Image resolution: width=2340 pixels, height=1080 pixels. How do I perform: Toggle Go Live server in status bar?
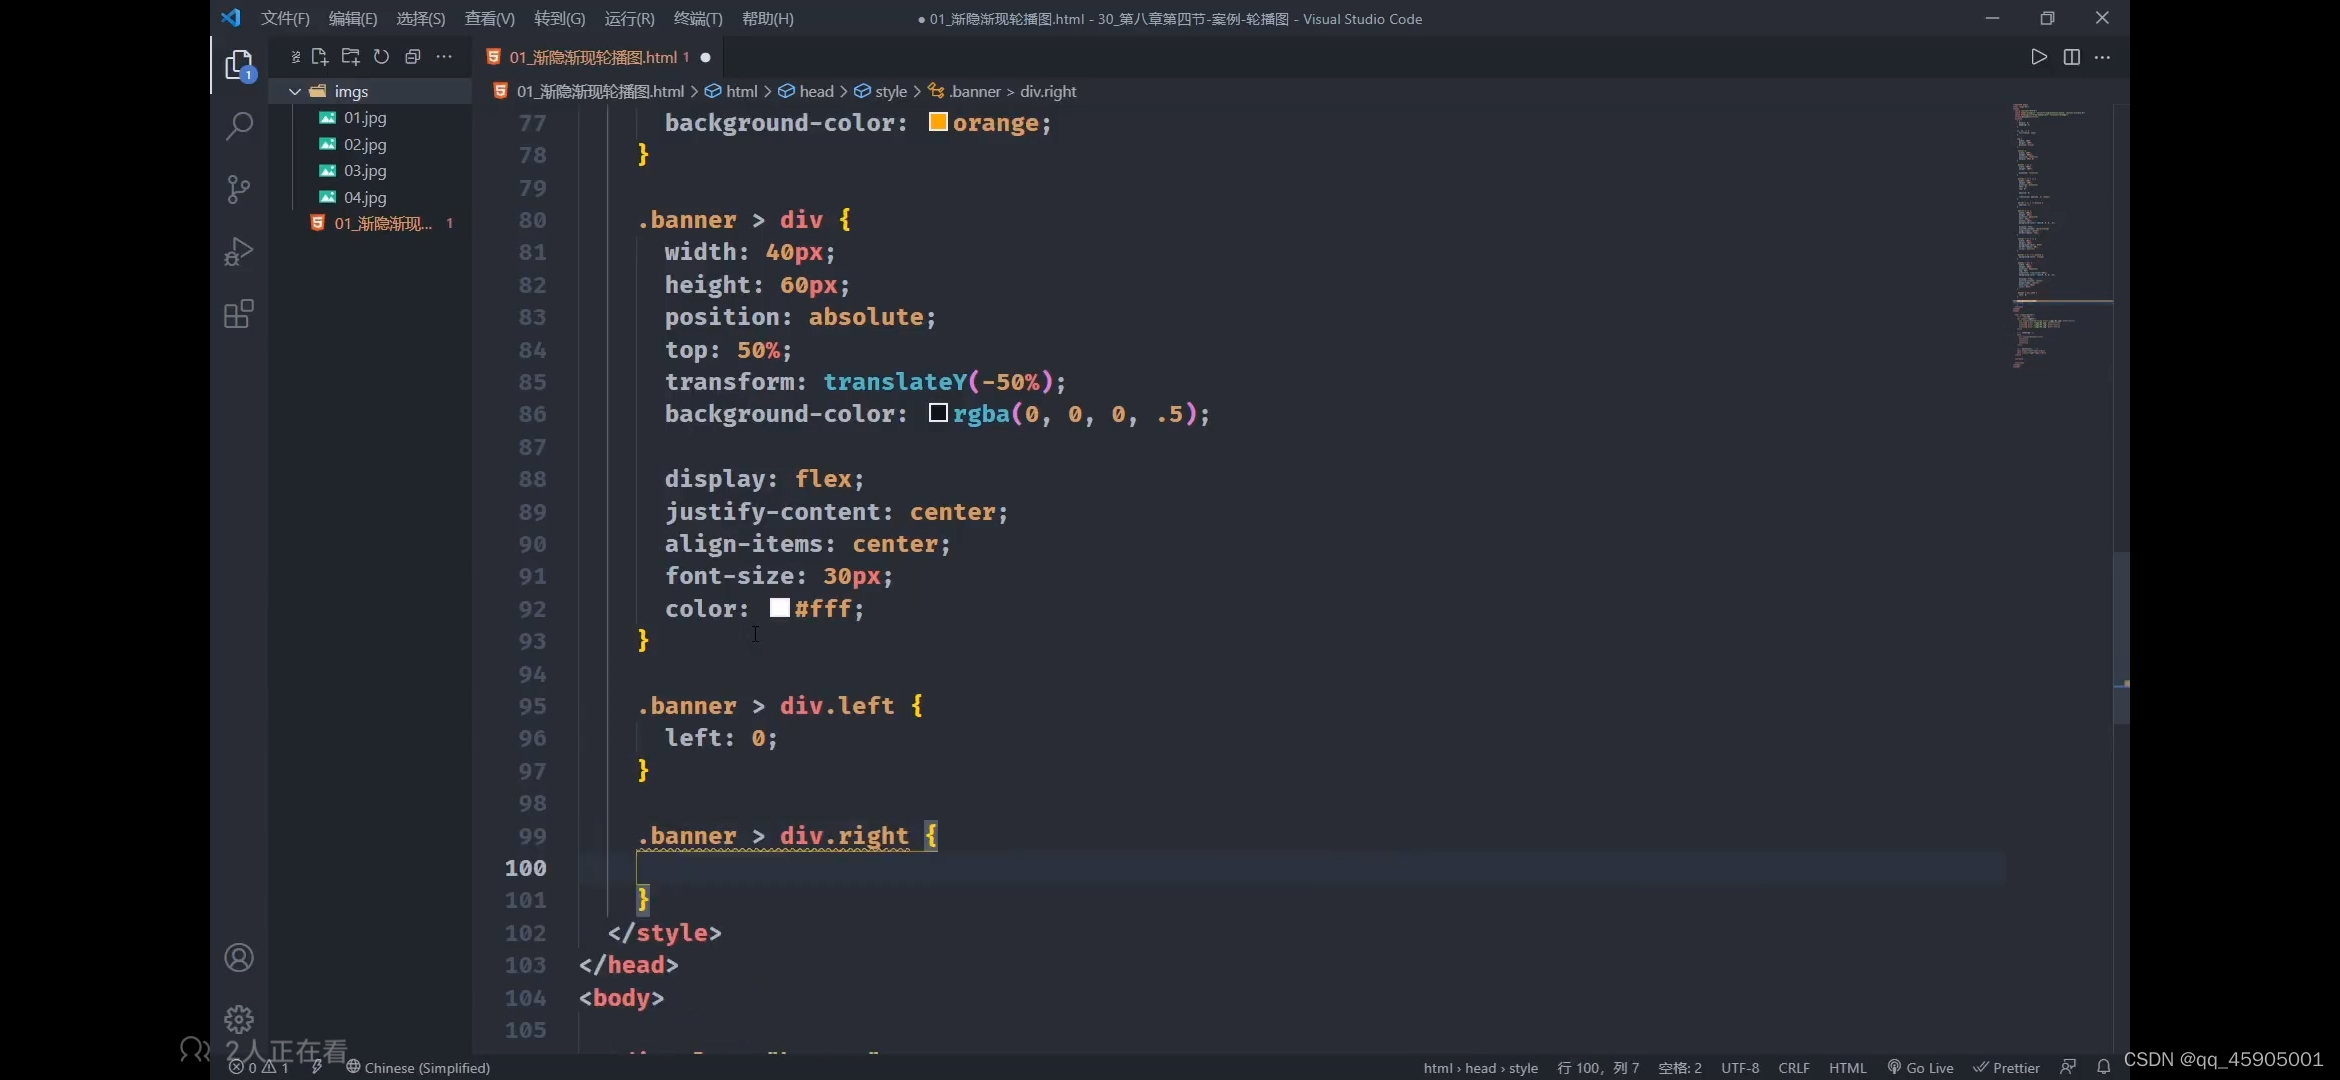(x=1920, y=1068)
